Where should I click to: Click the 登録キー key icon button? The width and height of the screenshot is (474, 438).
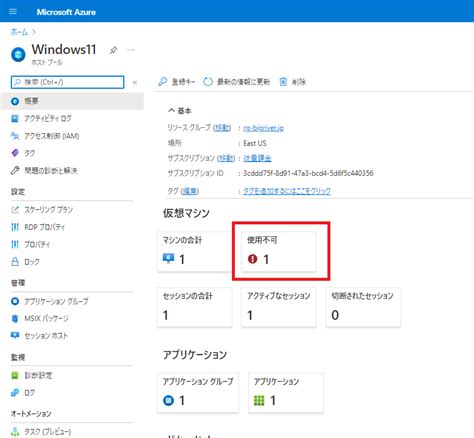click(x=177, y=82)
